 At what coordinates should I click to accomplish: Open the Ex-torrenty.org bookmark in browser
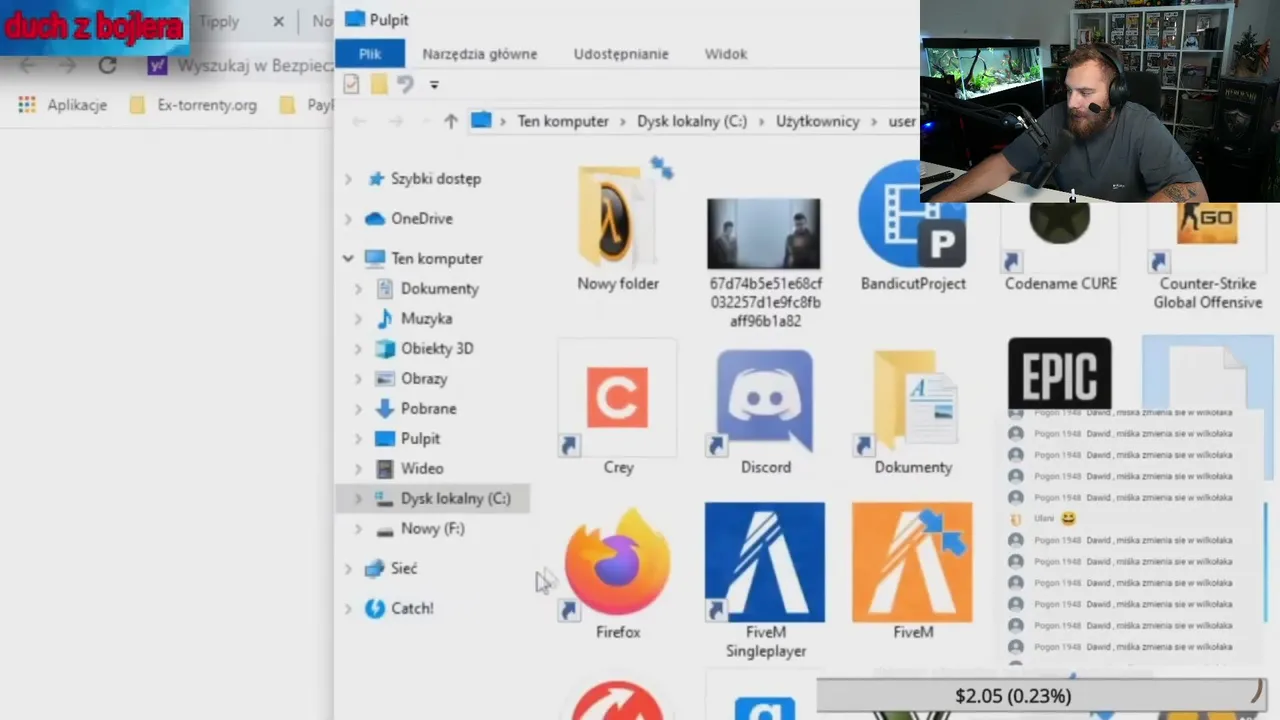click(193, 105)
